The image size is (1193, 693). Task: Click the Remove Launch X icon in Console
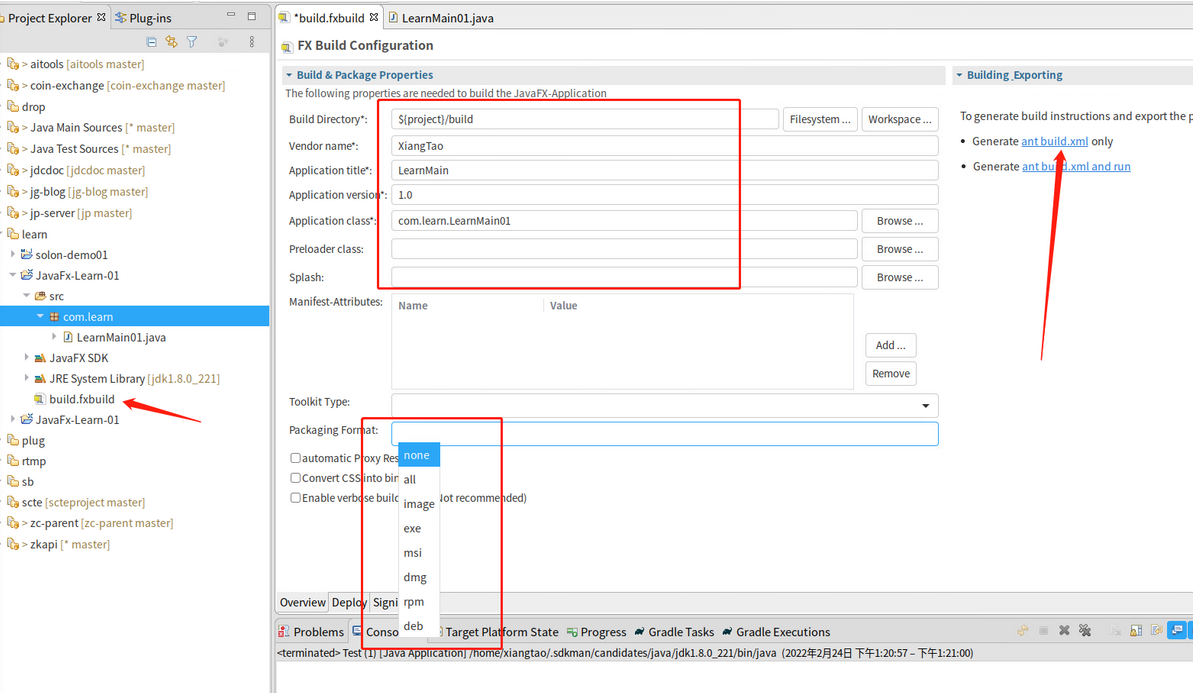[x=1064, y=631]
